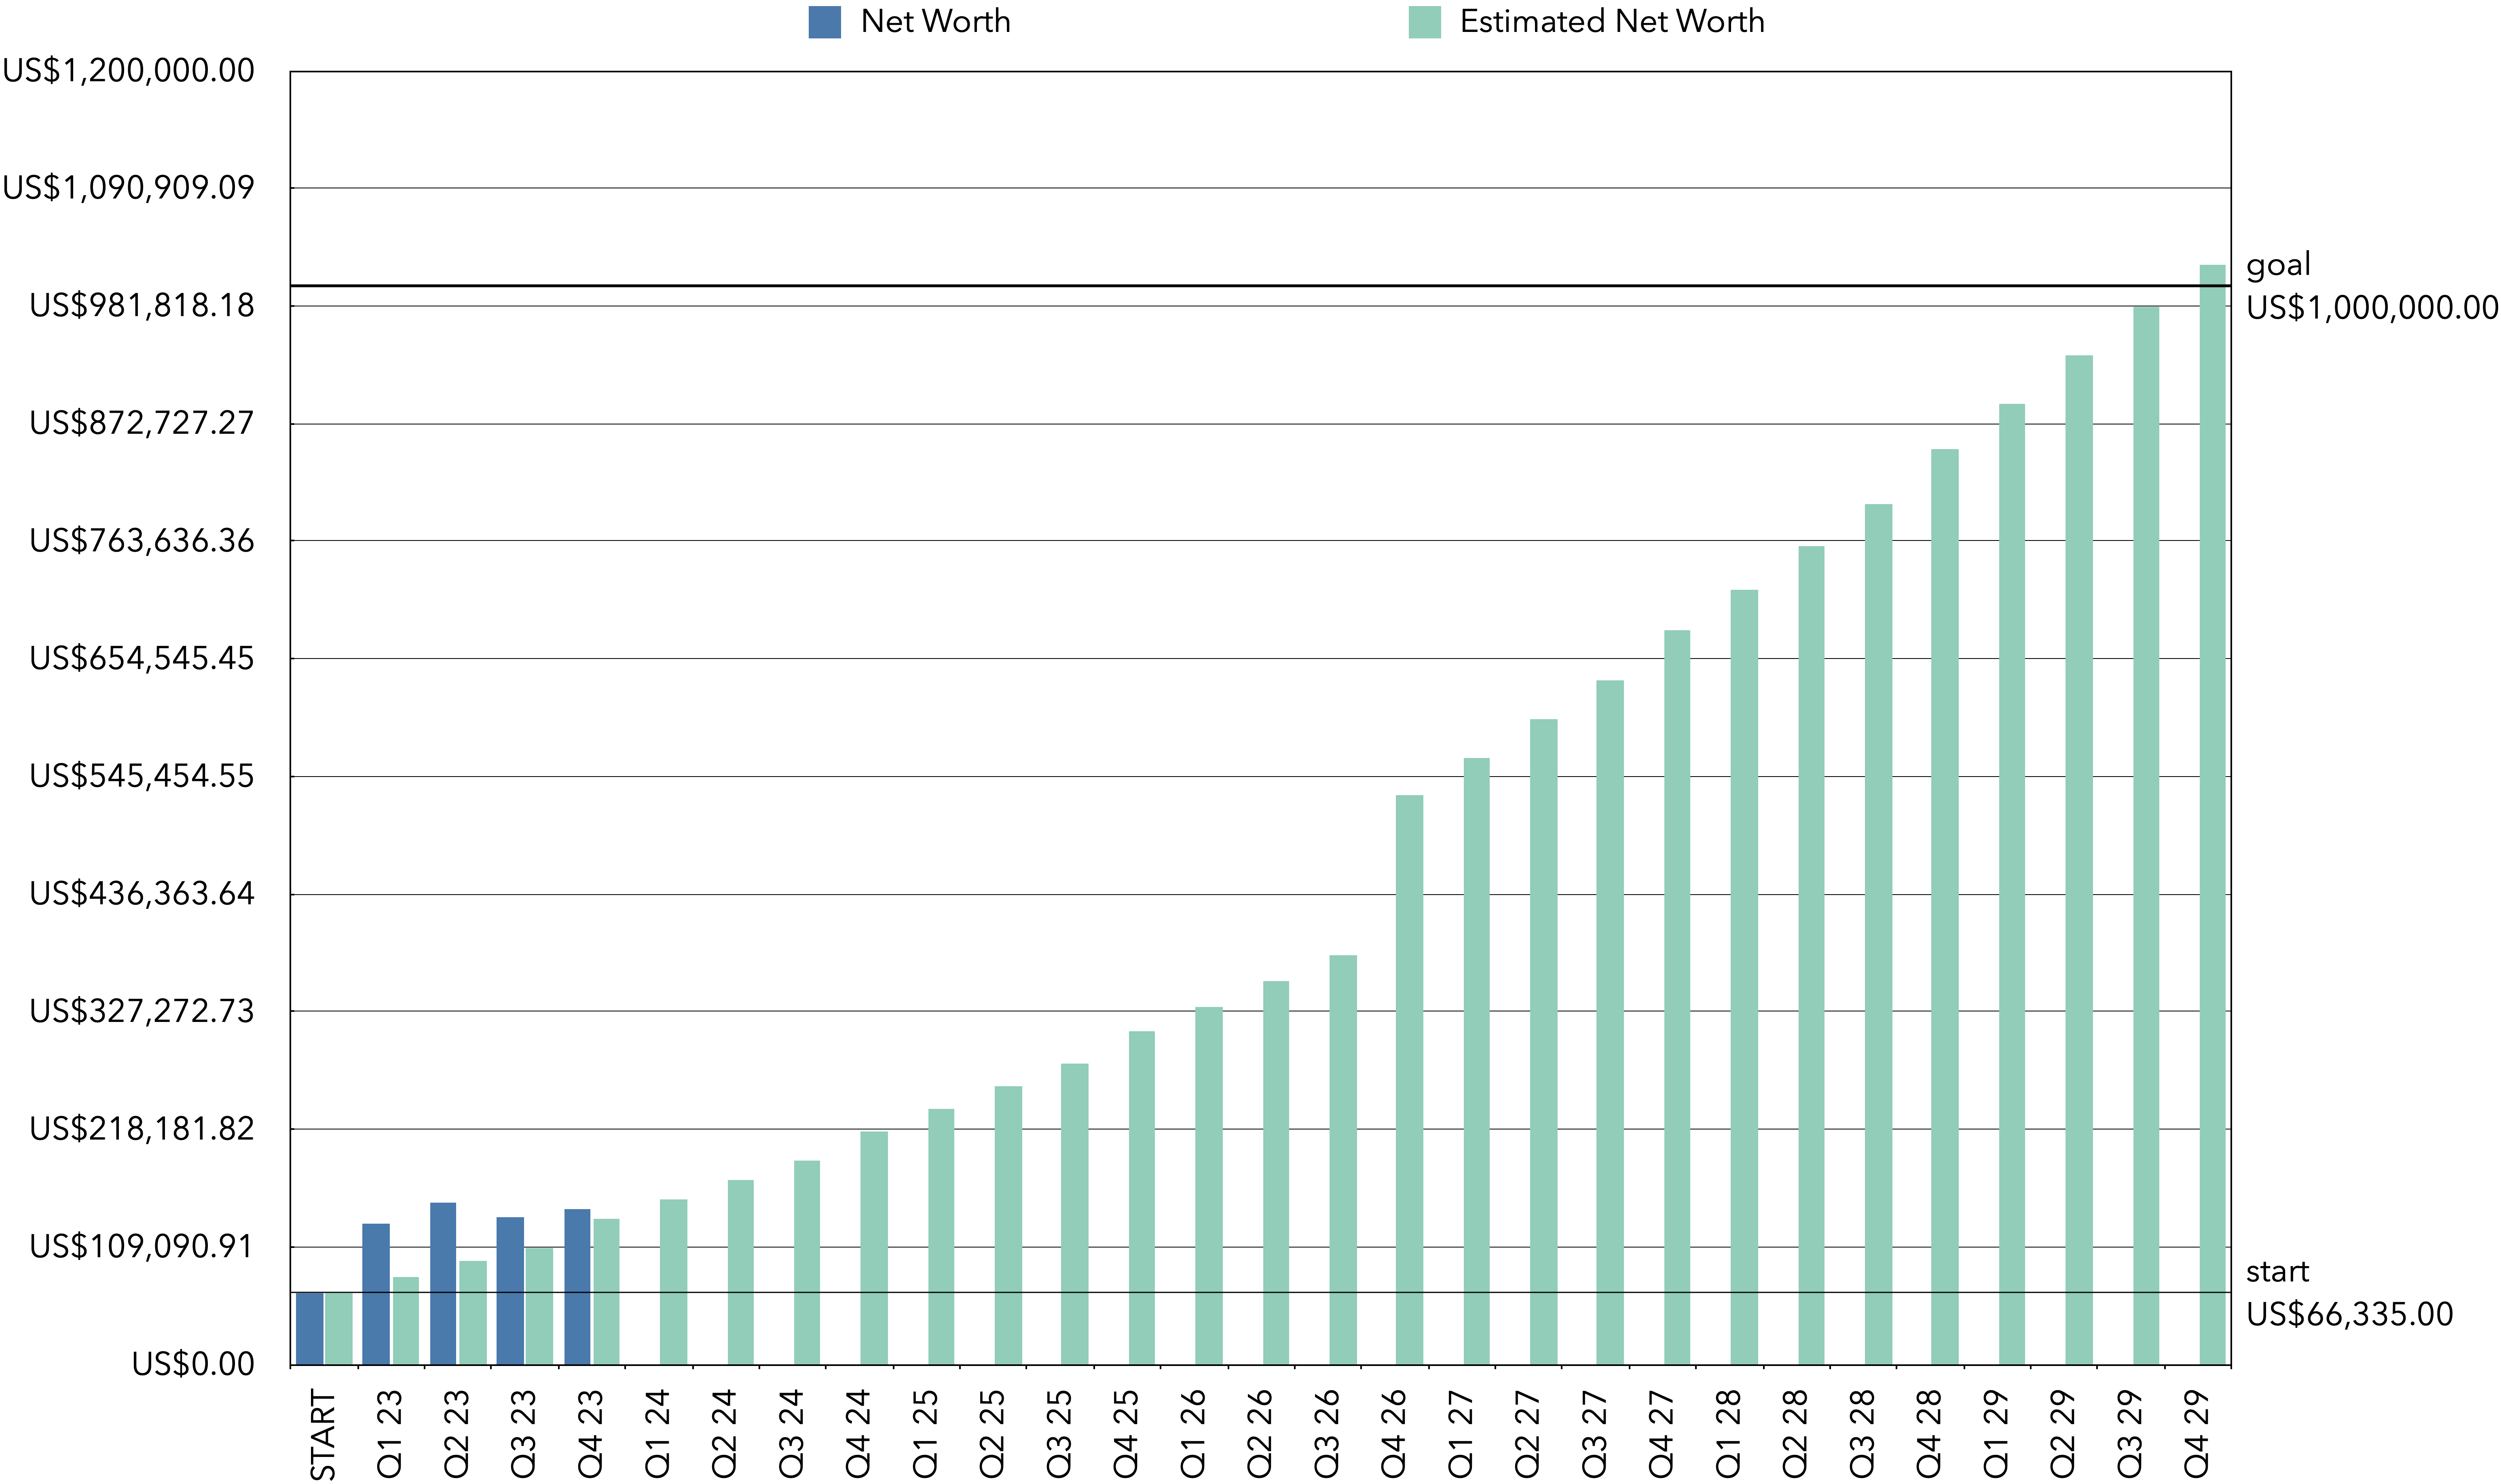Select the US$436,363.64 axis label

(x=142, y=894)
